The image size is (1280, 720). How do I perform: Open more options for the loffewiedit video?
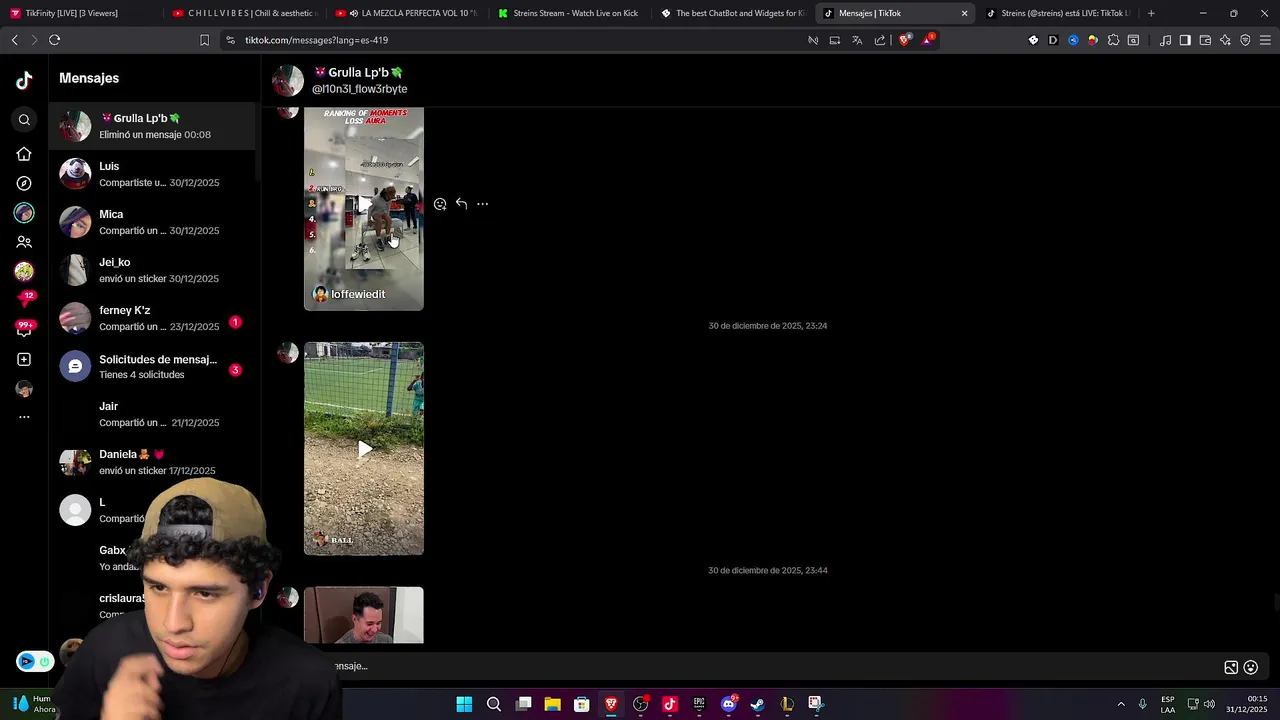482,204
